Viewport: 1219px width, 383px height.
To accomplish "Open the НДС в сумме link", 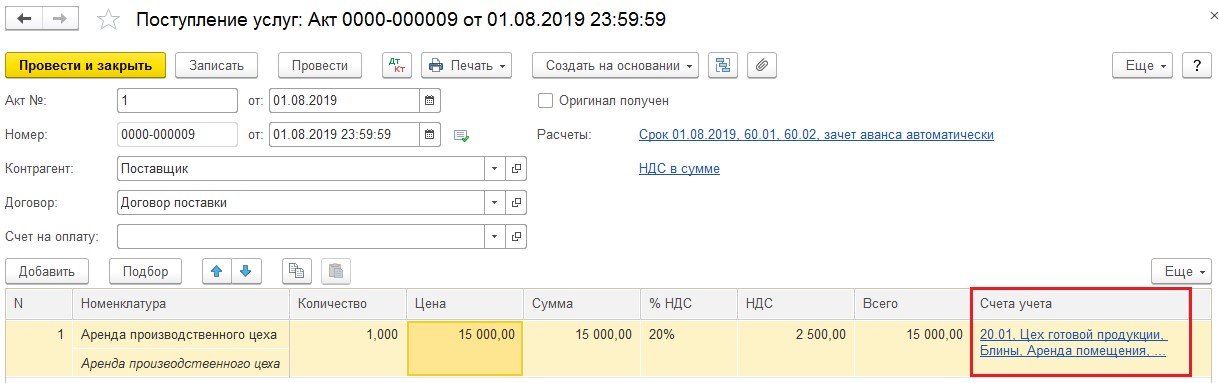I will [679, 169].
